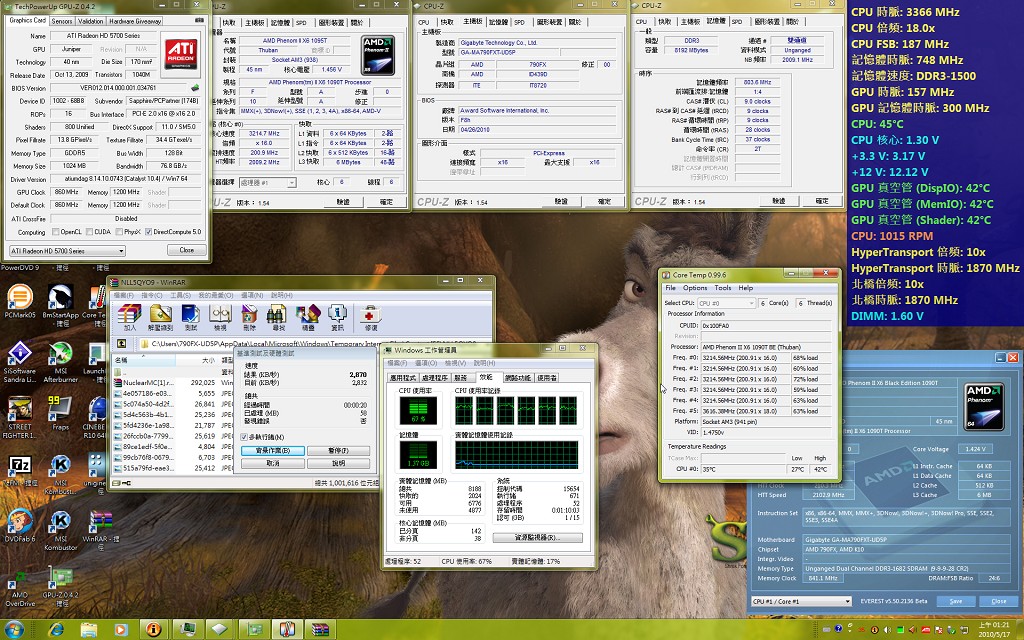Click the EVEREST Close button
This screenshot has height=640, width=1024.
click(999, 601)
